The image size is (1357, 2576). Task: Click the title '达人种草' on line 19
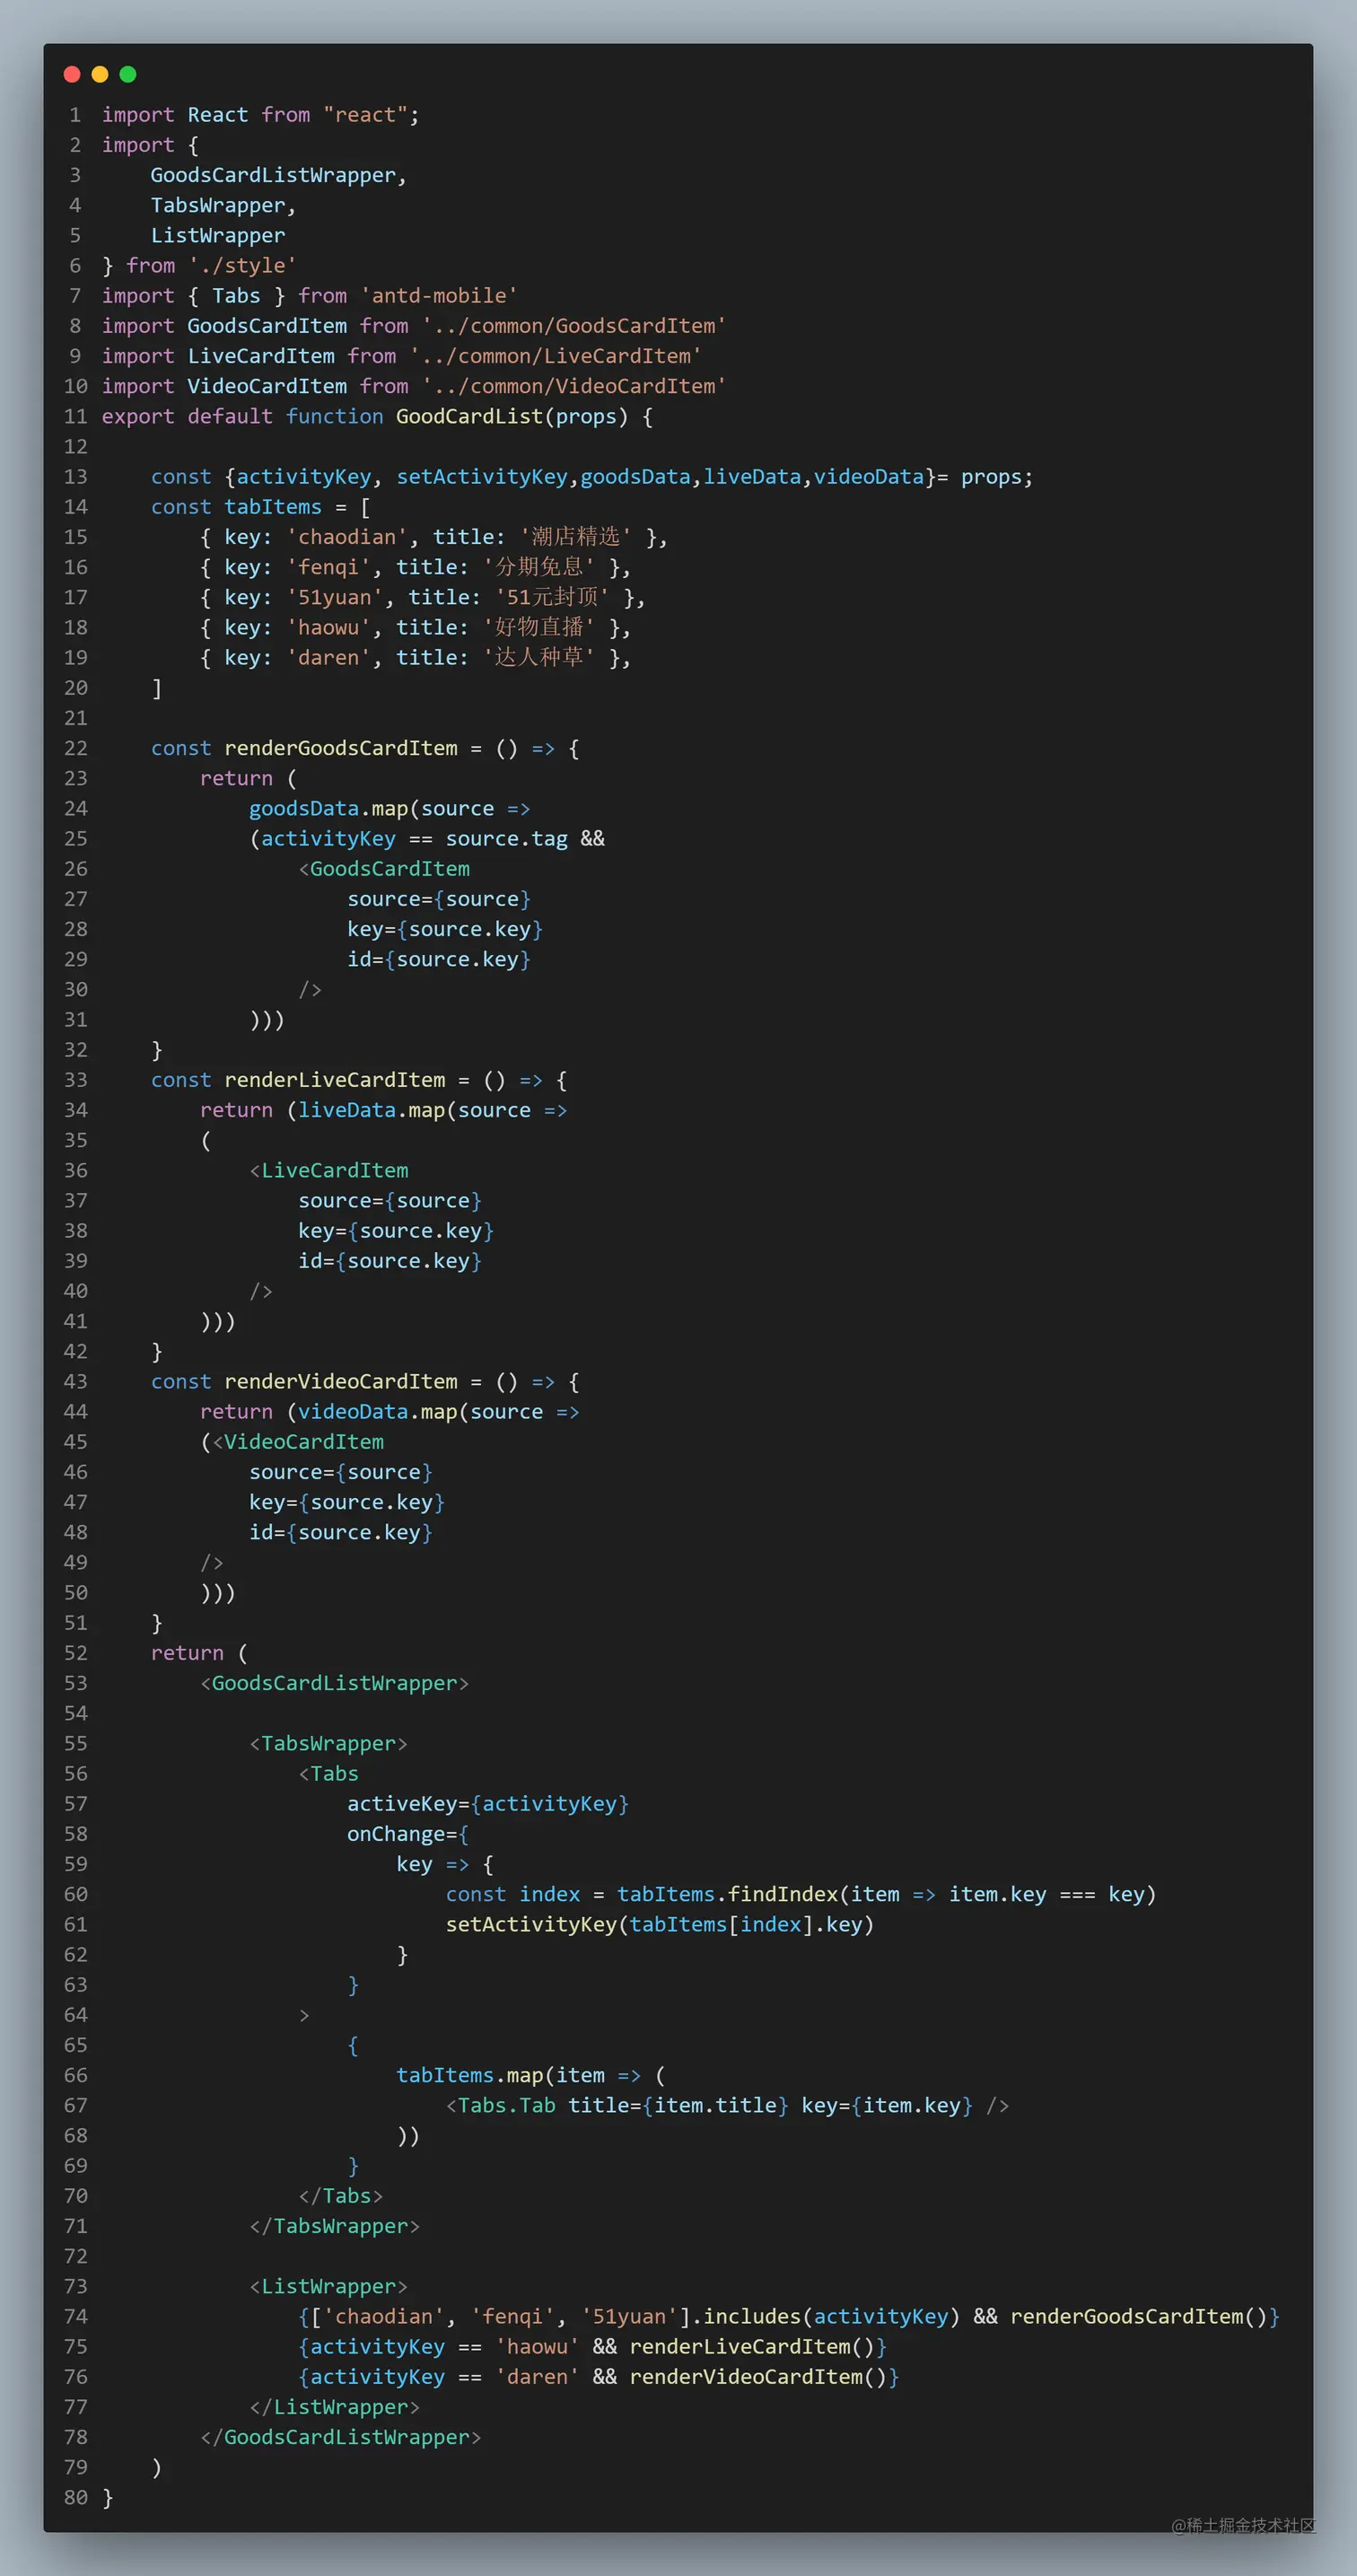coord(539,656)
